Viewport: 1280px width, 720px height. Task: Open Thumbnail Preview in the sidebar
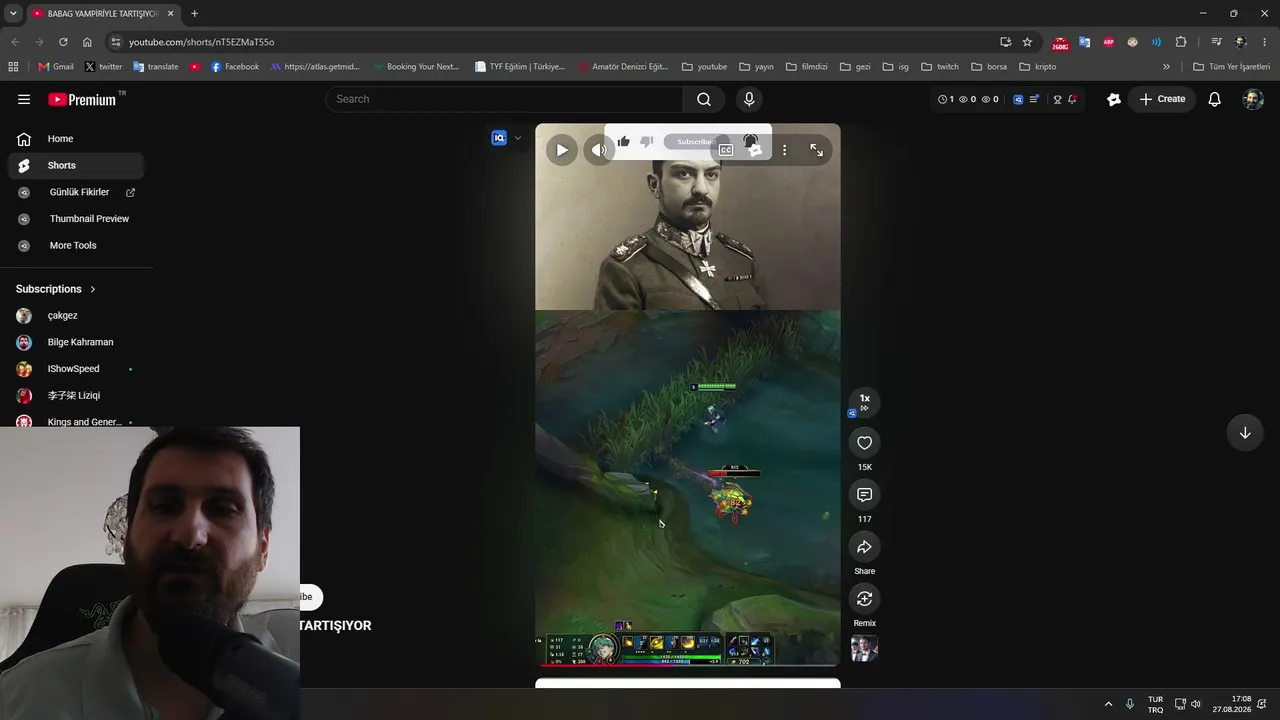pyautogui.click(x=76, y=219)
